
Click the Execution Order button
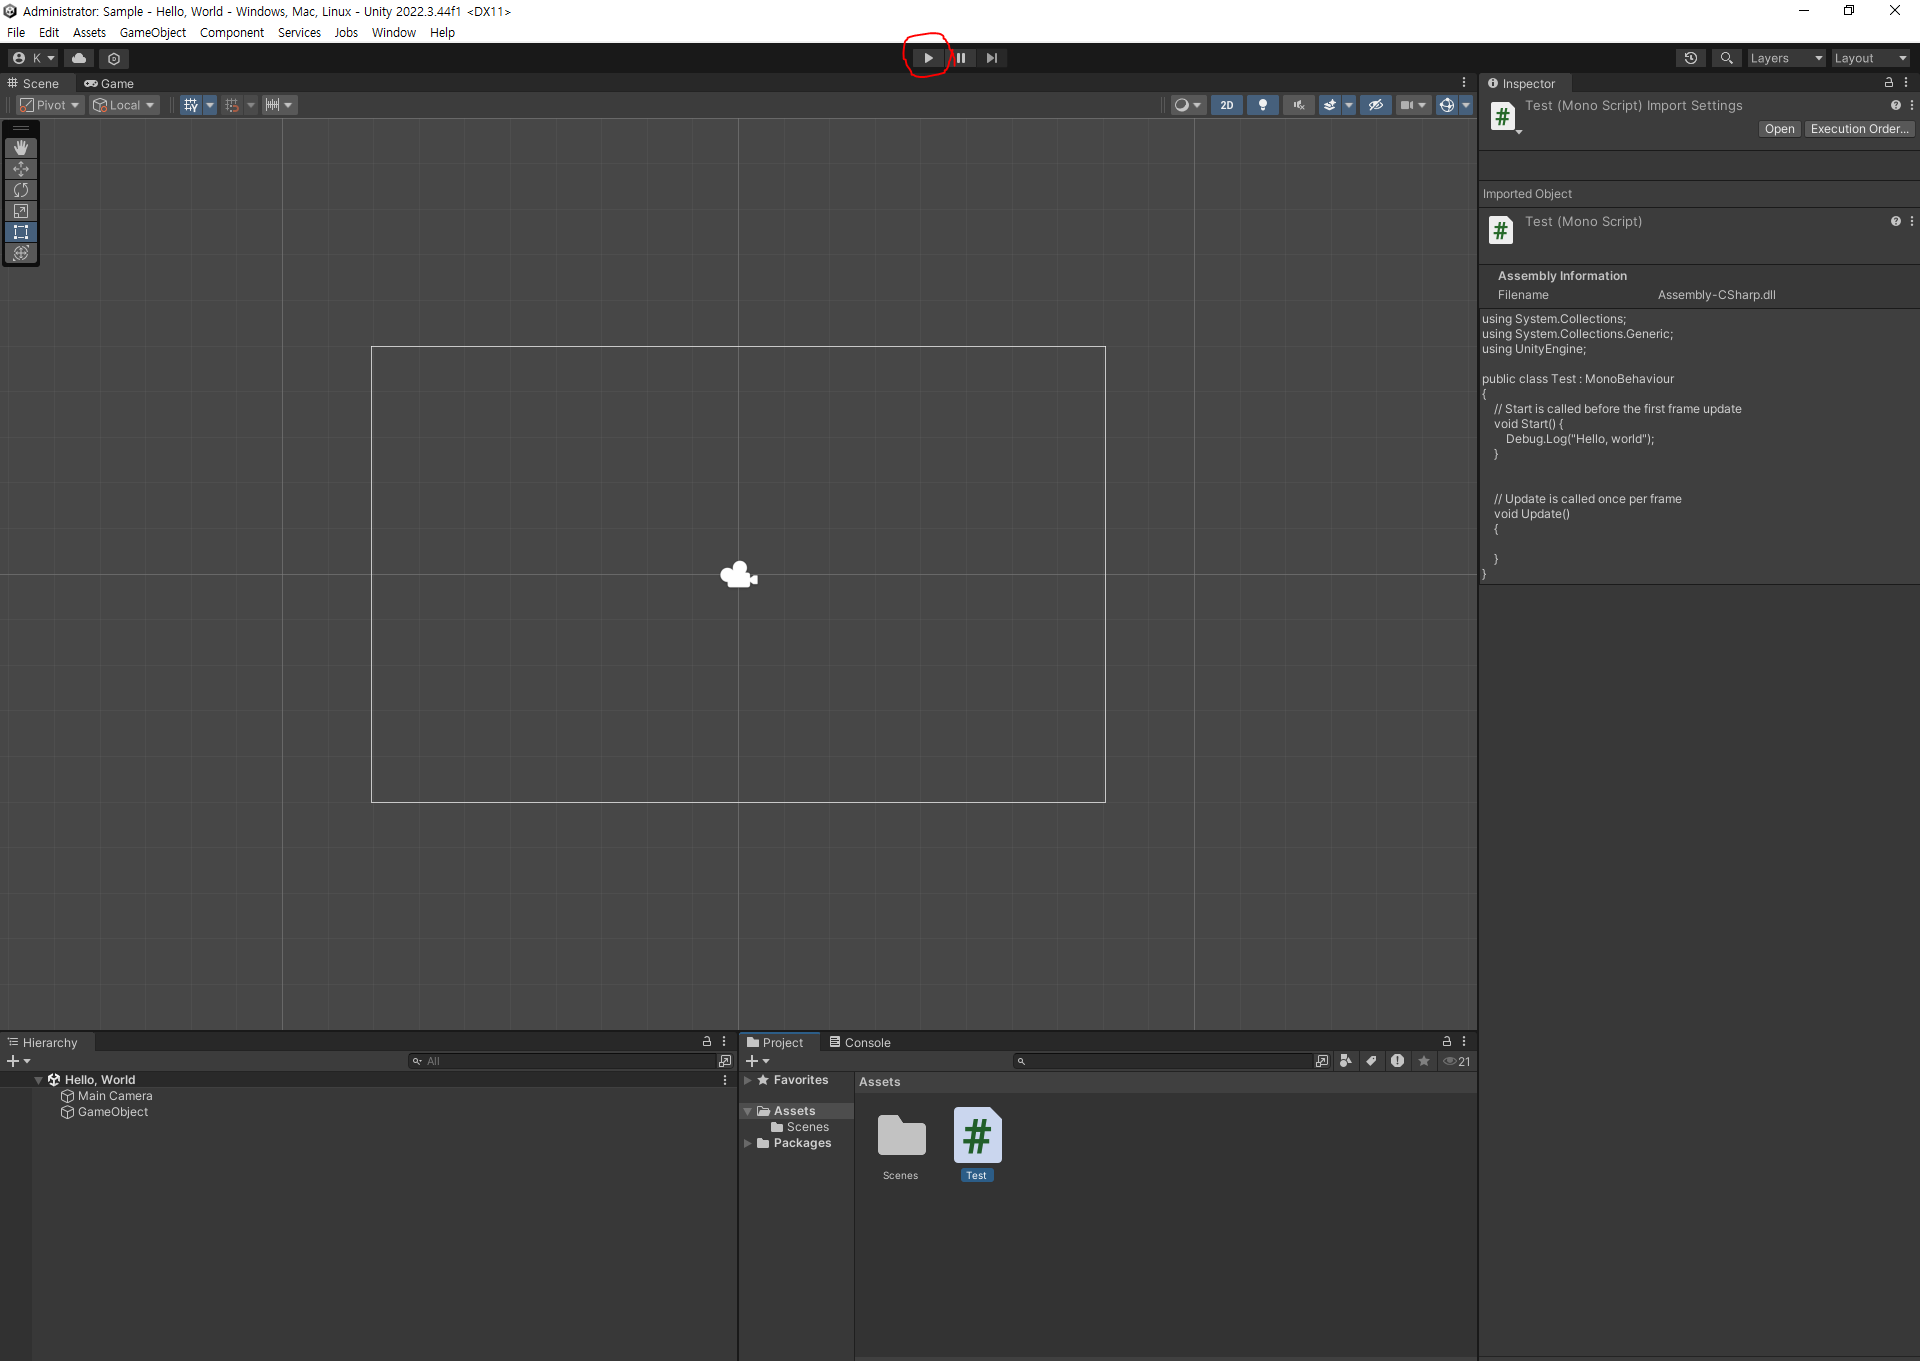tap(1859, 129)
